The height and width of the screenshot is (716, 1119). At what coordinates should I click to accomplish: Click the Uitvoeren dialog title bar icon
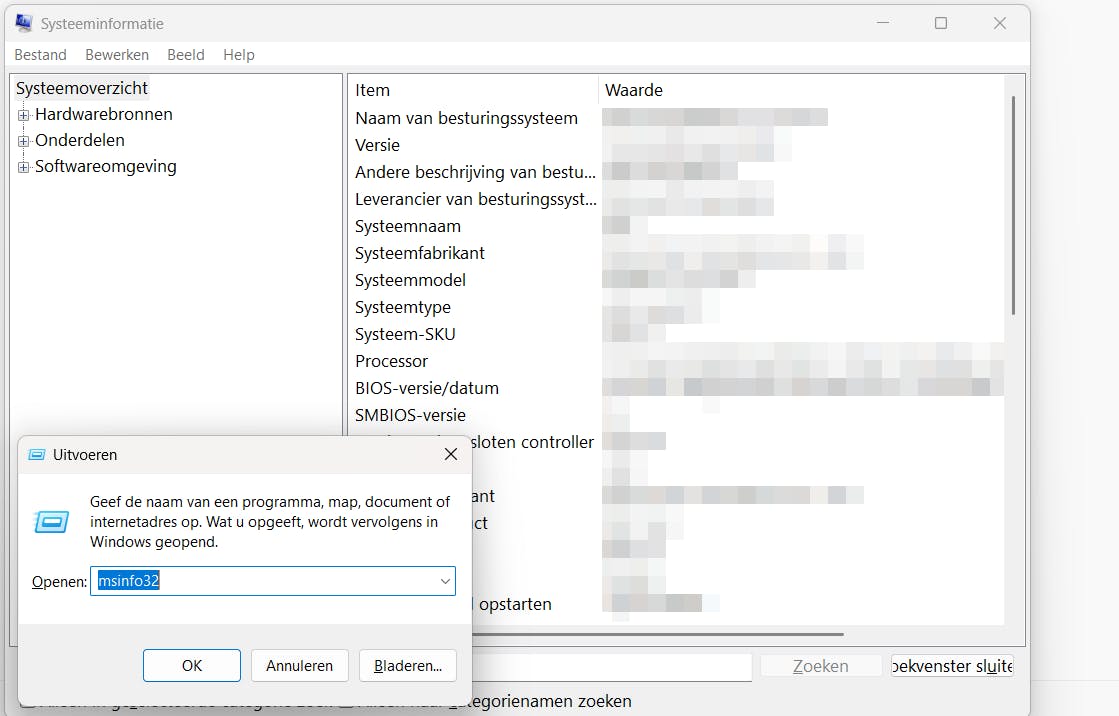tap(36, 454)
